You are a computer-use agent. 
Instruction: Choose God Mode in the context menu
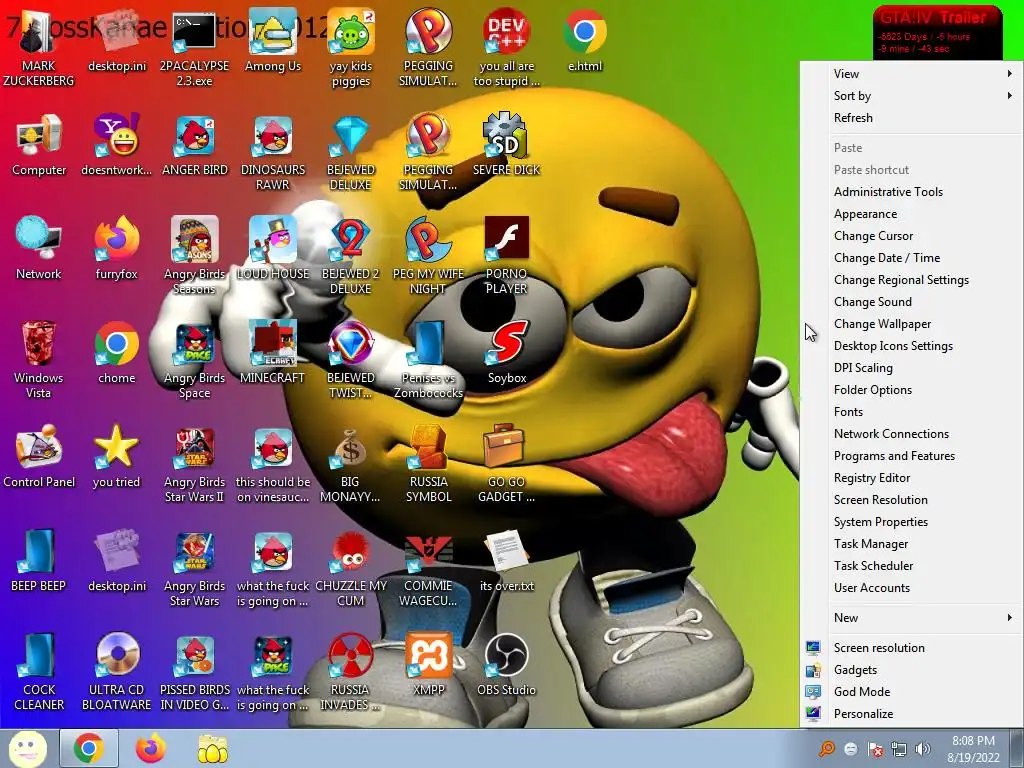pos(911,692)
